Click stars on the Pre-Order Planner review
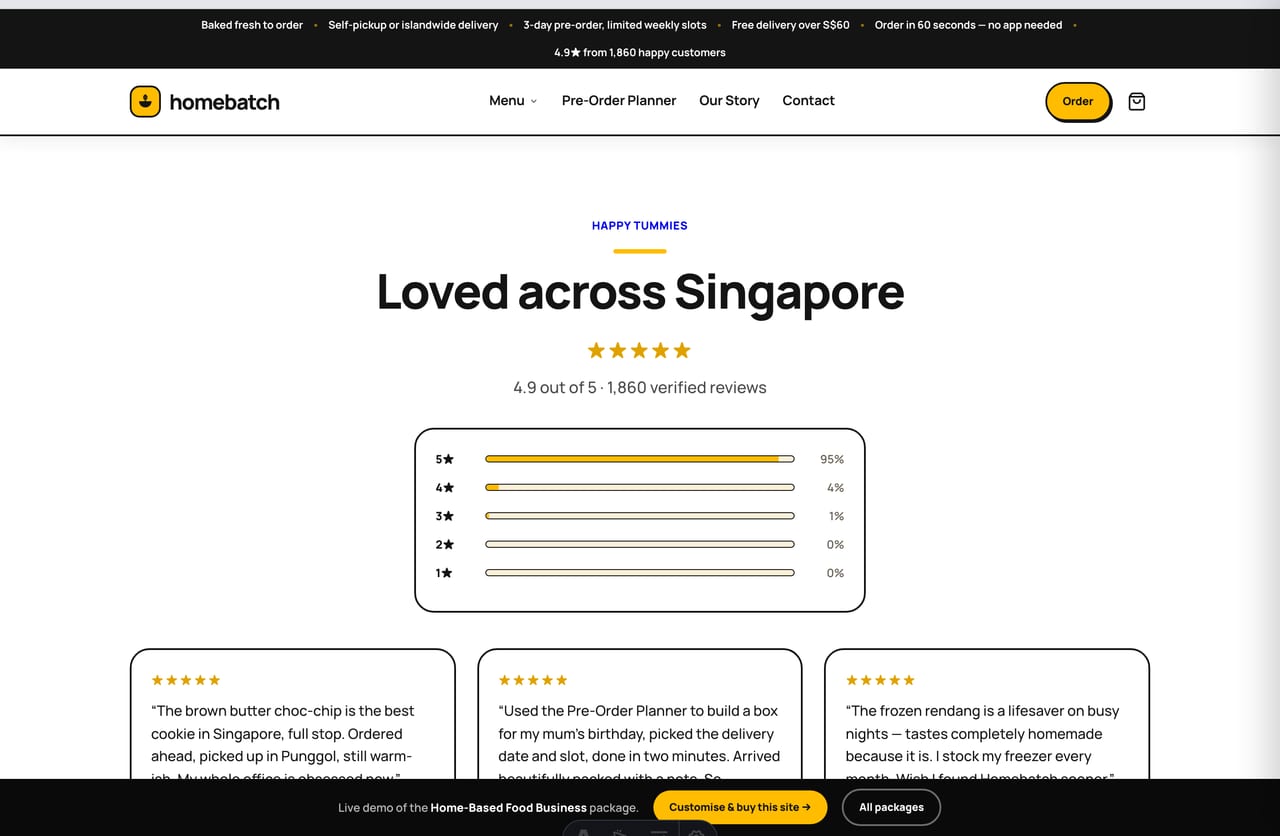This screenshot has height=836, width=1280. click(x=533, y=680)
